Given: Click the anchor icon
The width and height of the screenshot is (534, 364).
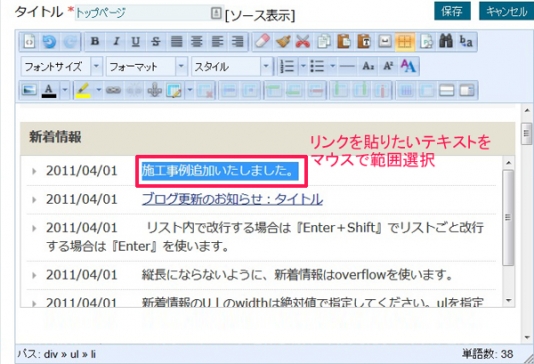Looking at the screenshot, I should 154,91.
